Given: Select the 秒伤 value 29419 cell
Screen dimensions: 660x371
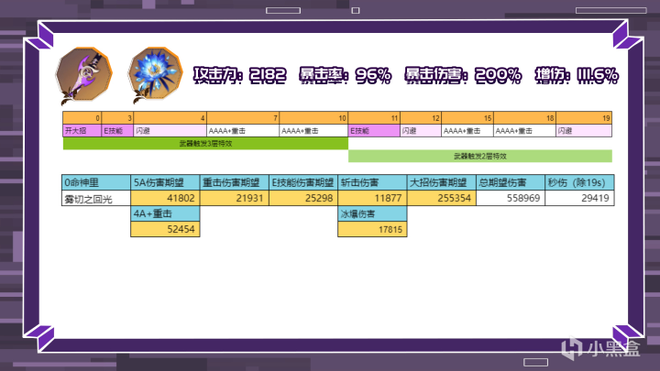Looking at the screenshot, I should pos(580,198).
